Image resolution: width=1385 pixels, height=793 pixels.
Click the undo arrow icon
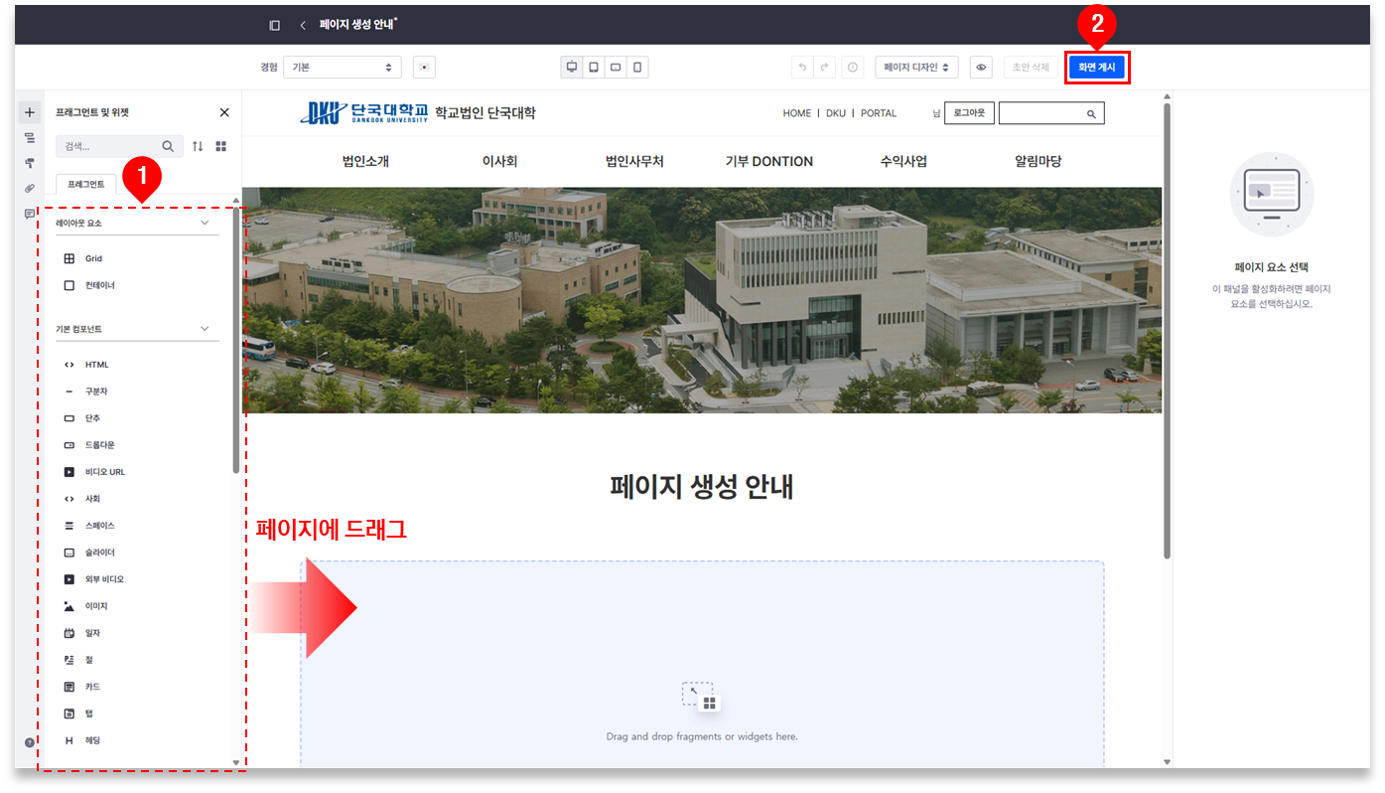pos(801,67)
